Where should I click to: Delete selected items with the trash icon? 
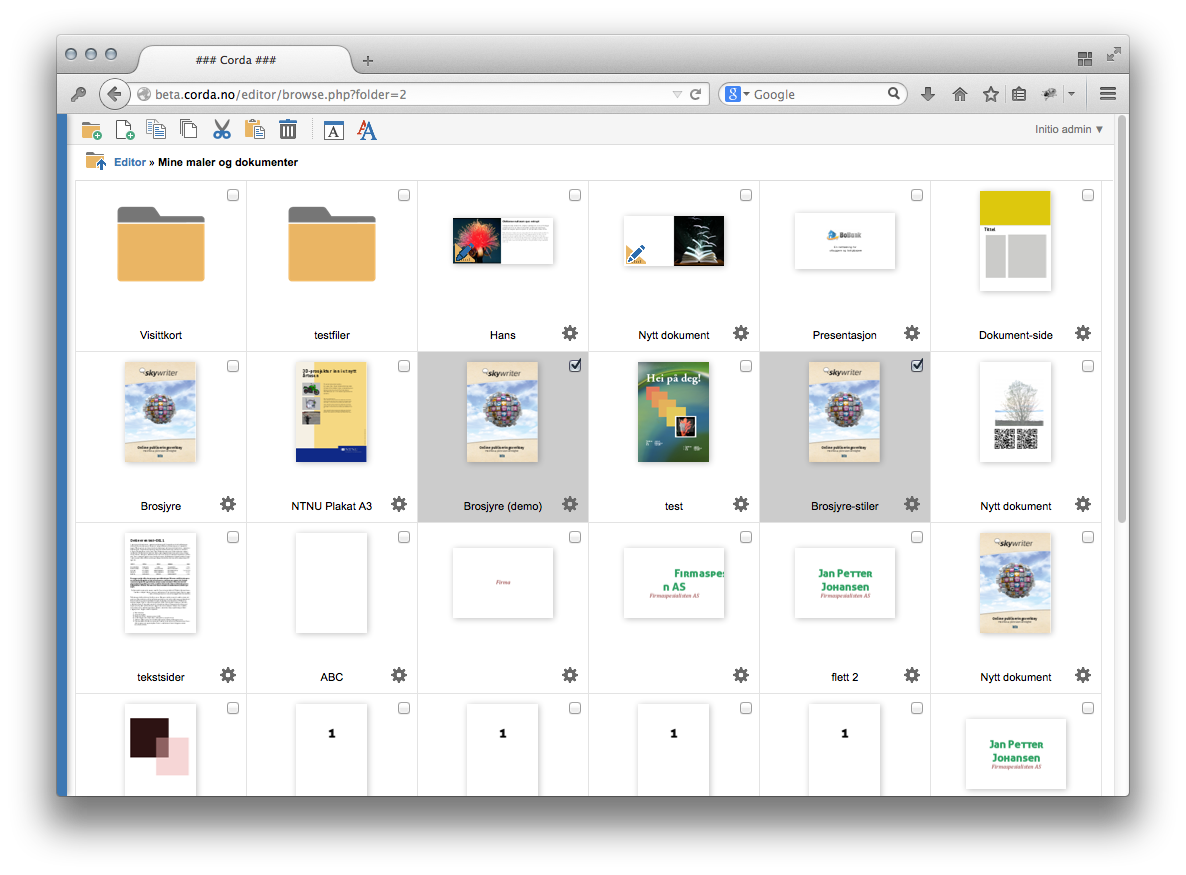coord(288,129)
